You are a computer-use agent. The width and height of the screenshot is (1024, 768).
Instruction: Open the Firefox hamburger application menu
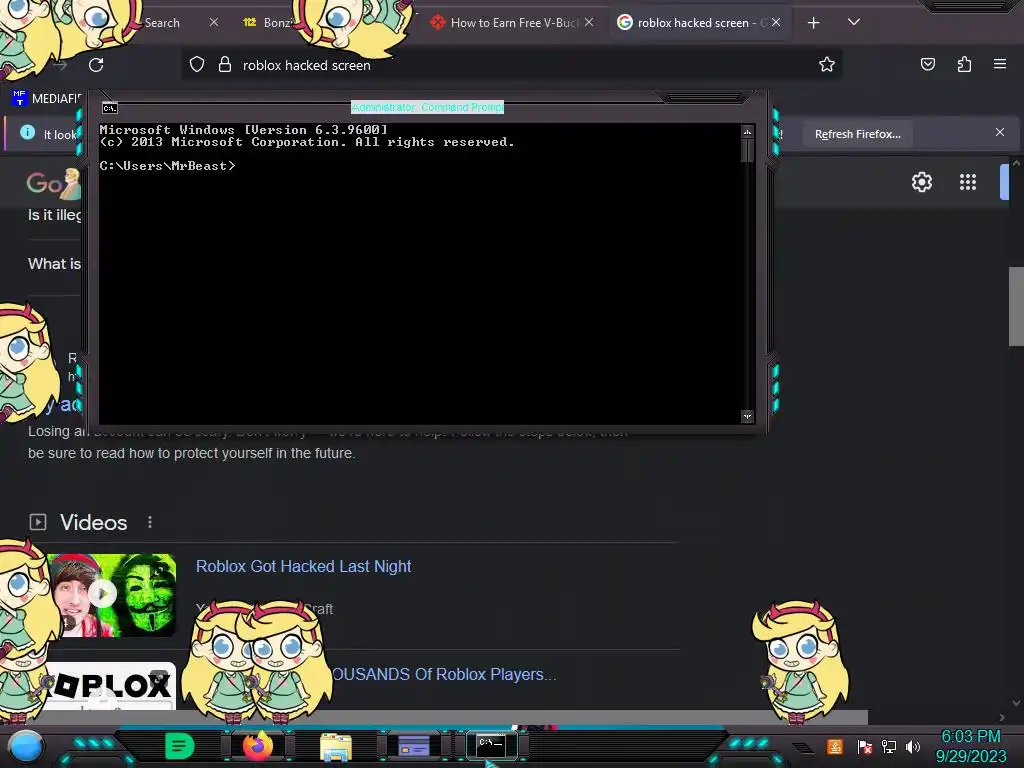tap(1000, 64)
